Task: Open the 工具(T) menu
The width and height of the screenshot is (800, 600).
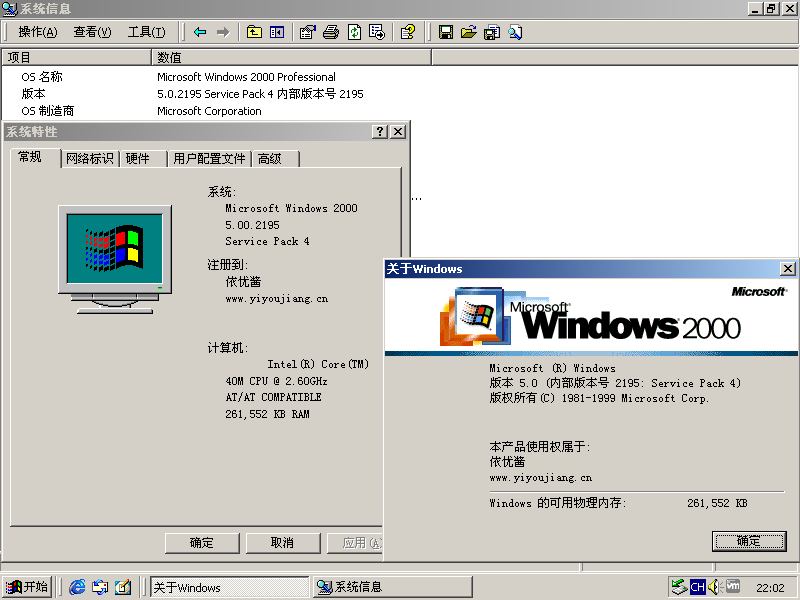Action: pyautogui.click(x=146, y=32)
